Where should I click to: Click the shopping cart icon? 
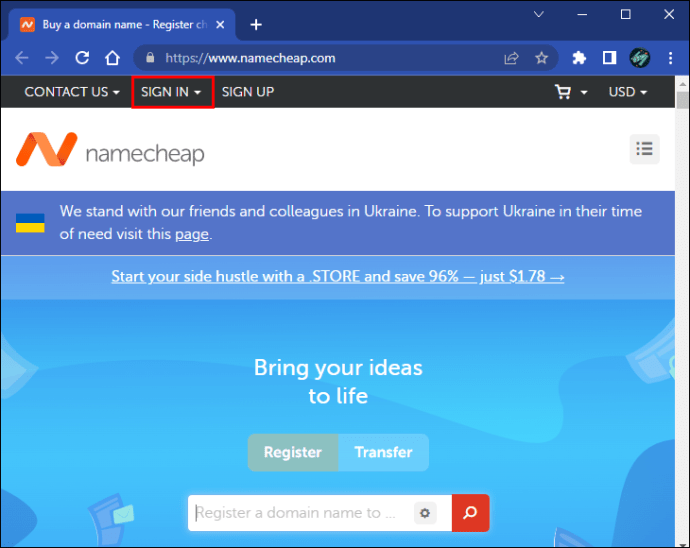[563, 92]
